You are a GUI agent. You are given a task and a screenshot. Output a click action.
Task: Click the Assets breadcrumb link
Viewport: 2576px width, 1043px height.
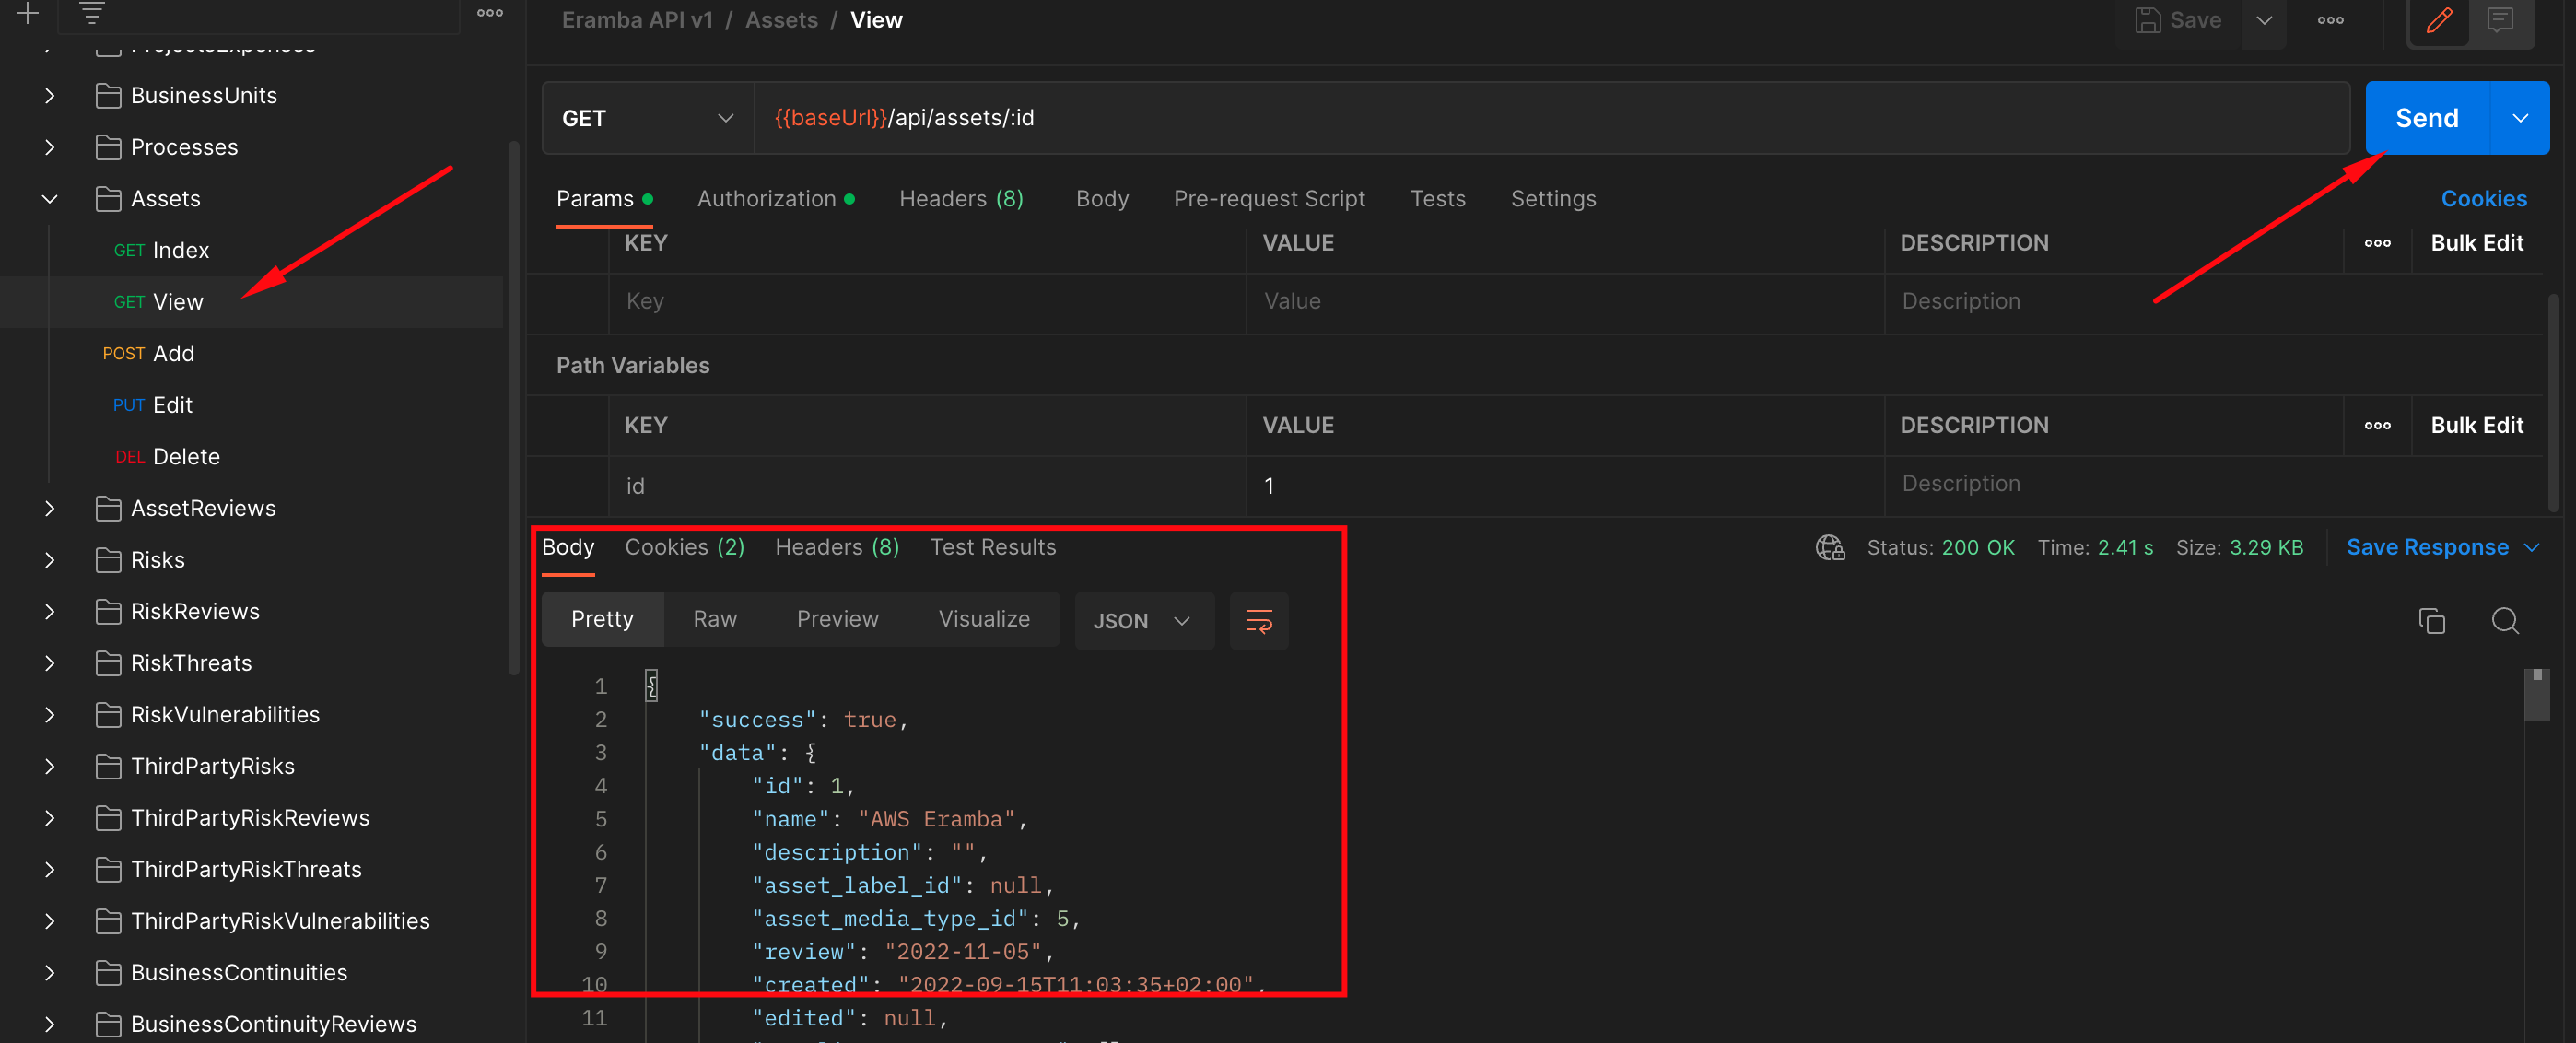[781, 20]
